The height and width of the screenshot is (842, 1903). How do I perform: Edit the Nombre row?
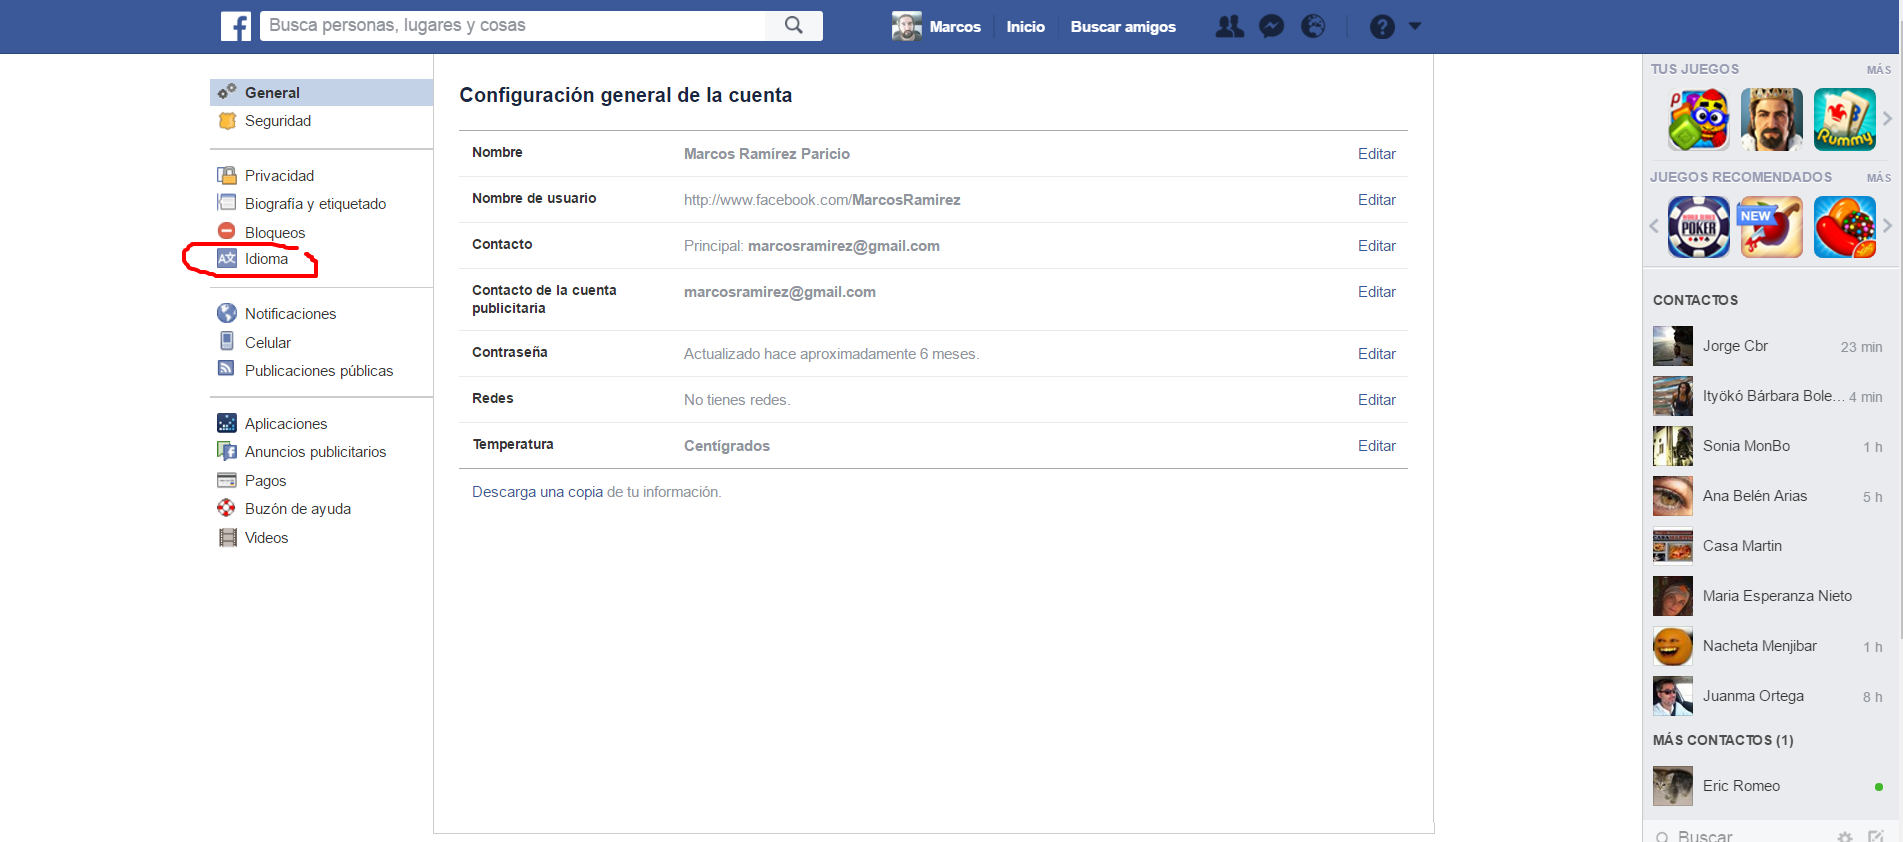pyautogui.click(x=1376, y=154)
